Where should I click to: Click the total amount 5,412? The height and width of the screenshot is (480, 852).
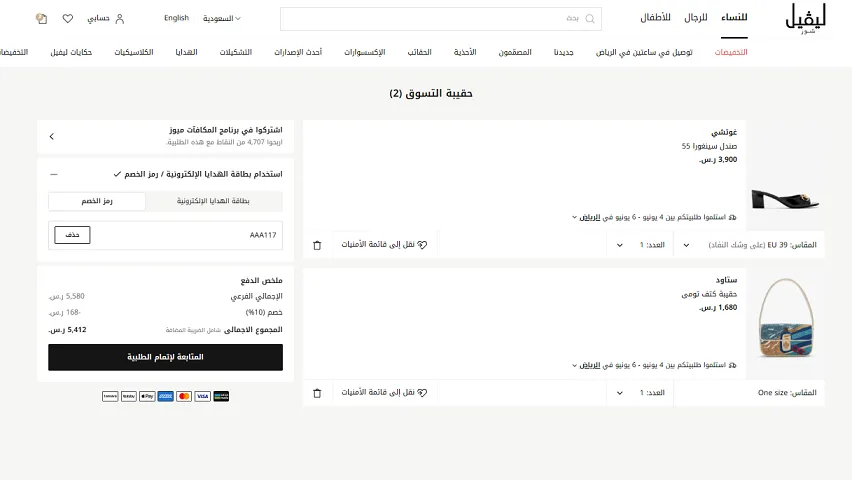[67, 330]
